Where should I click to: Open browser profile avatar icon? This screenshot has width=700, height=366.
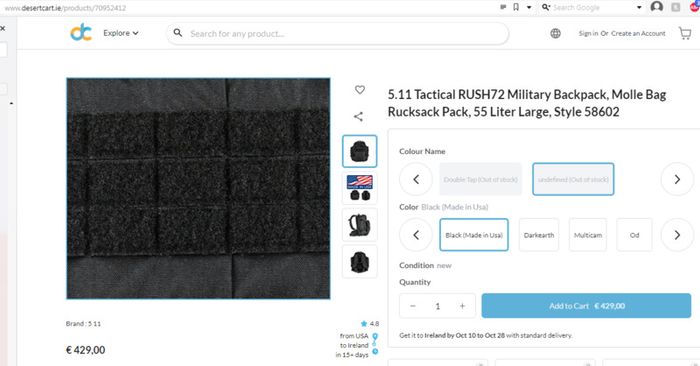(656, 7)
